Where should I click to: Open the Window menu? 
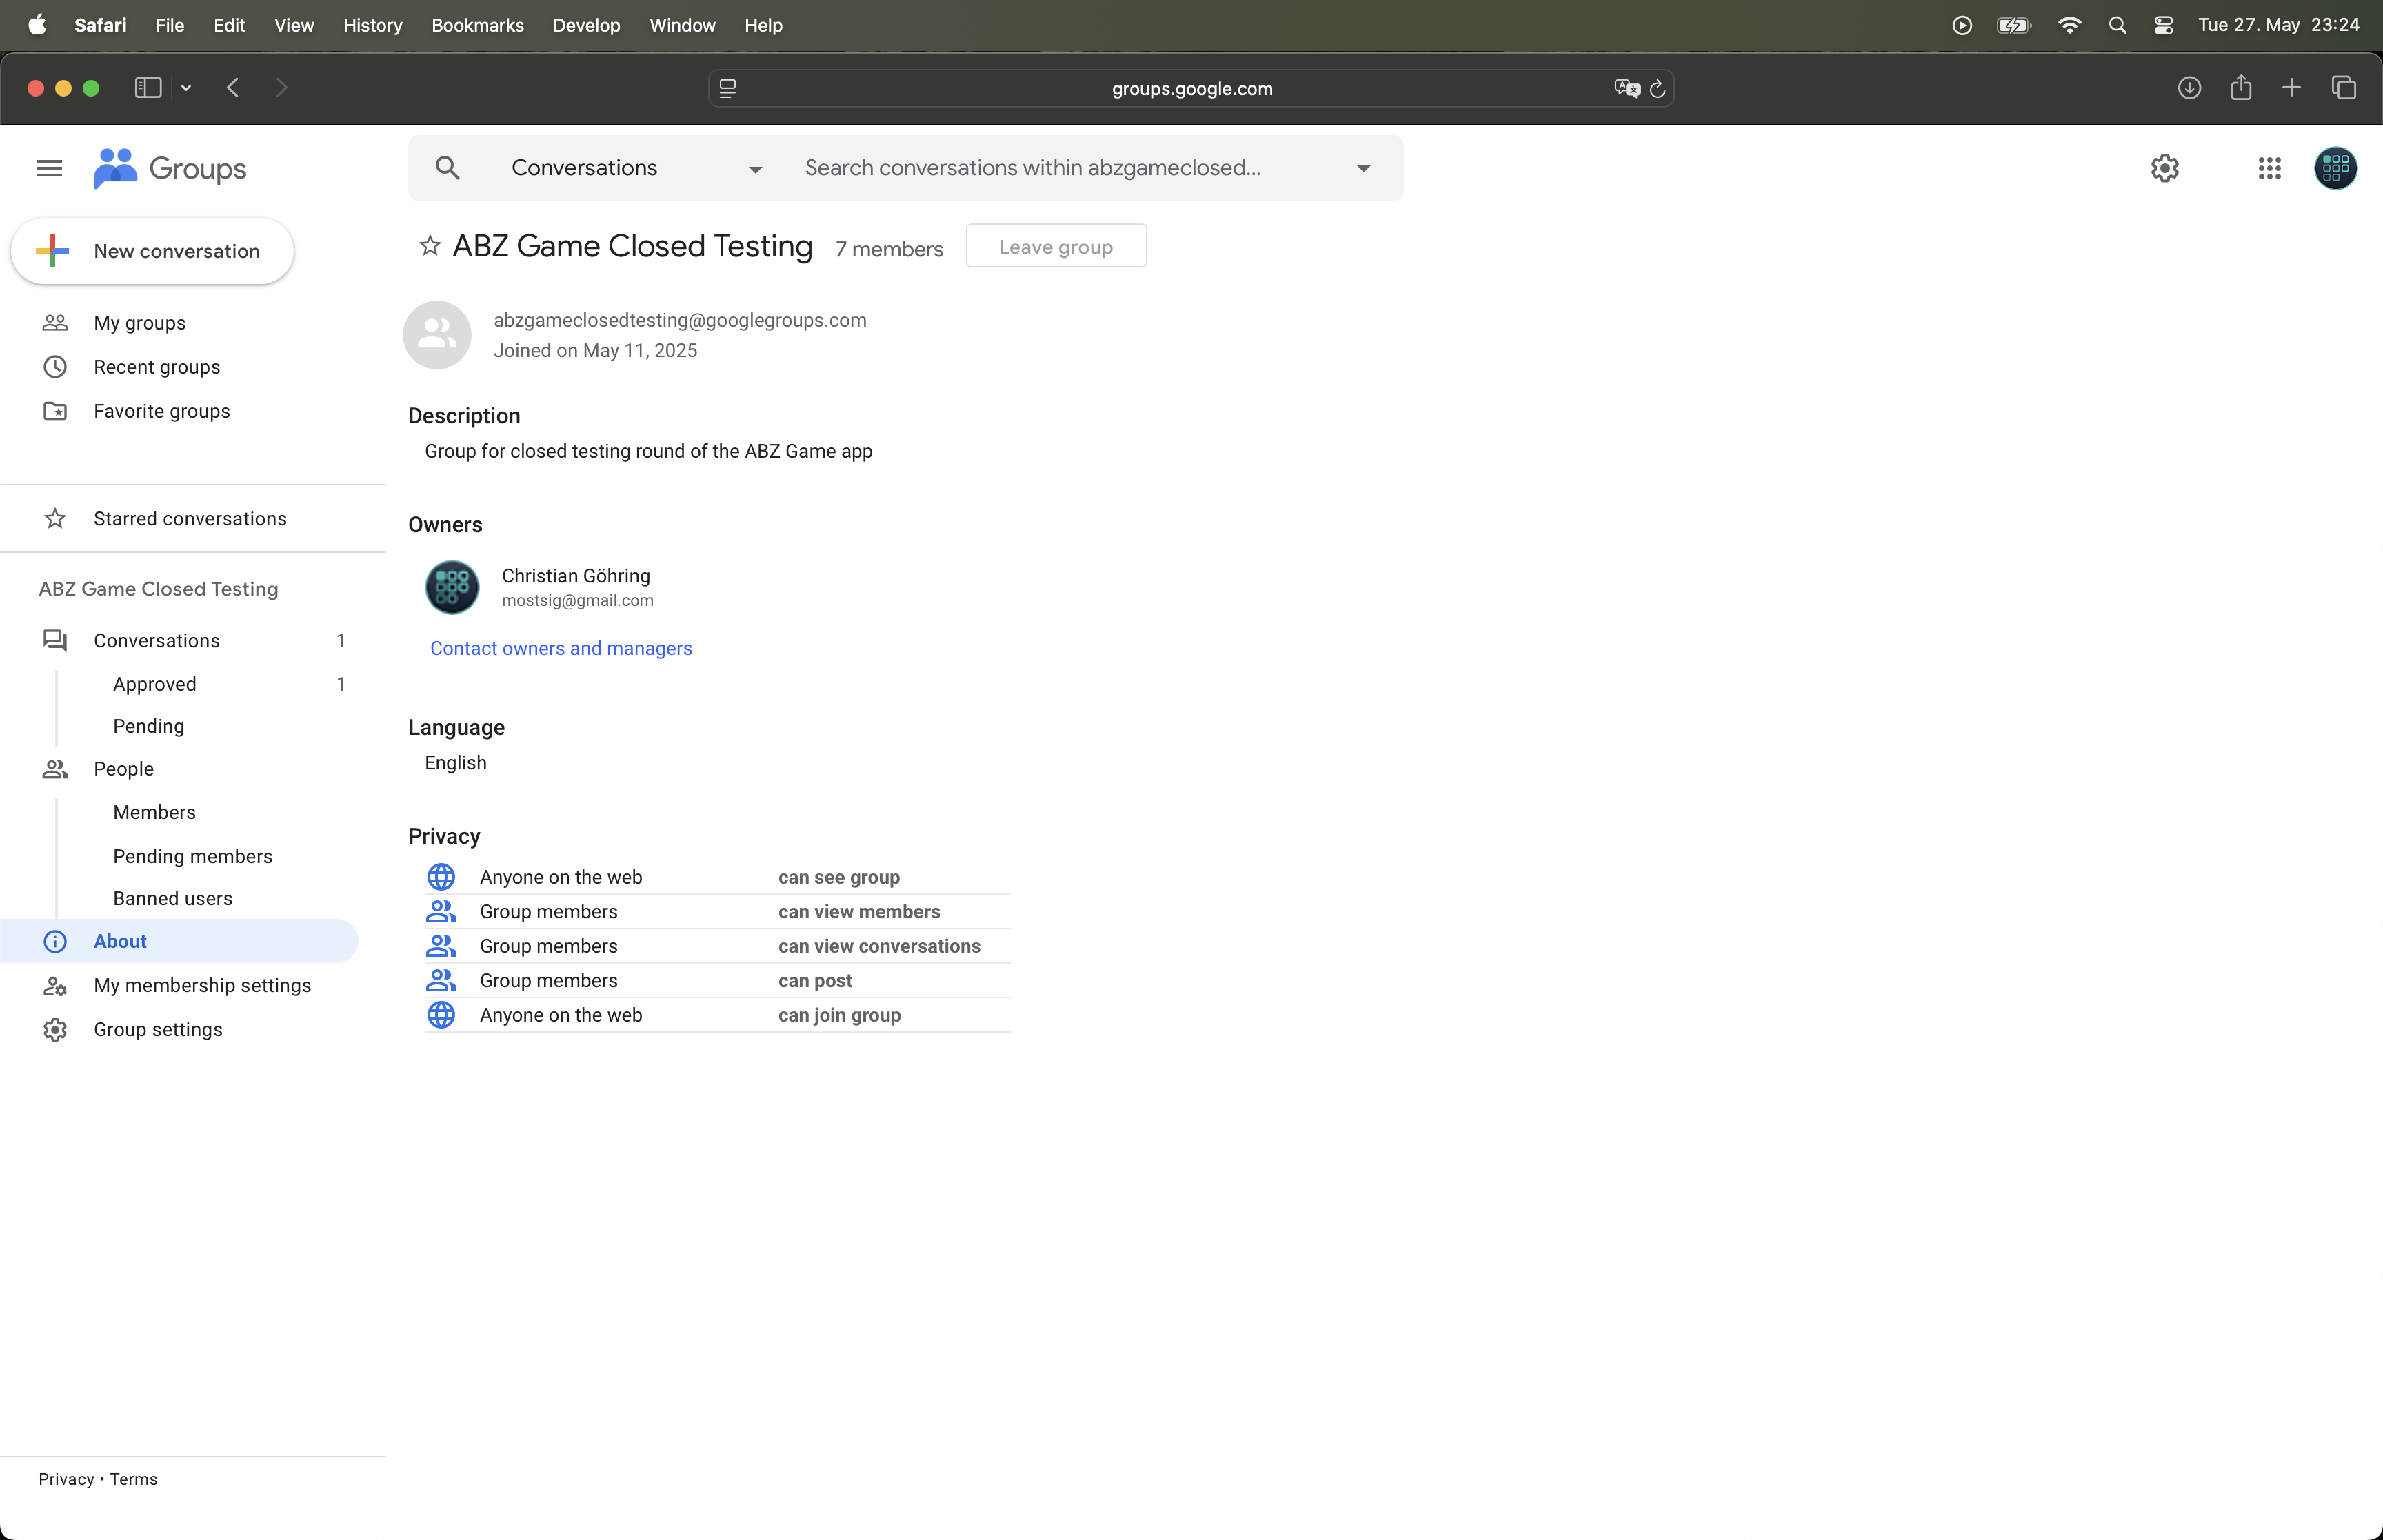pyautogui.click(x=682, y=25)
